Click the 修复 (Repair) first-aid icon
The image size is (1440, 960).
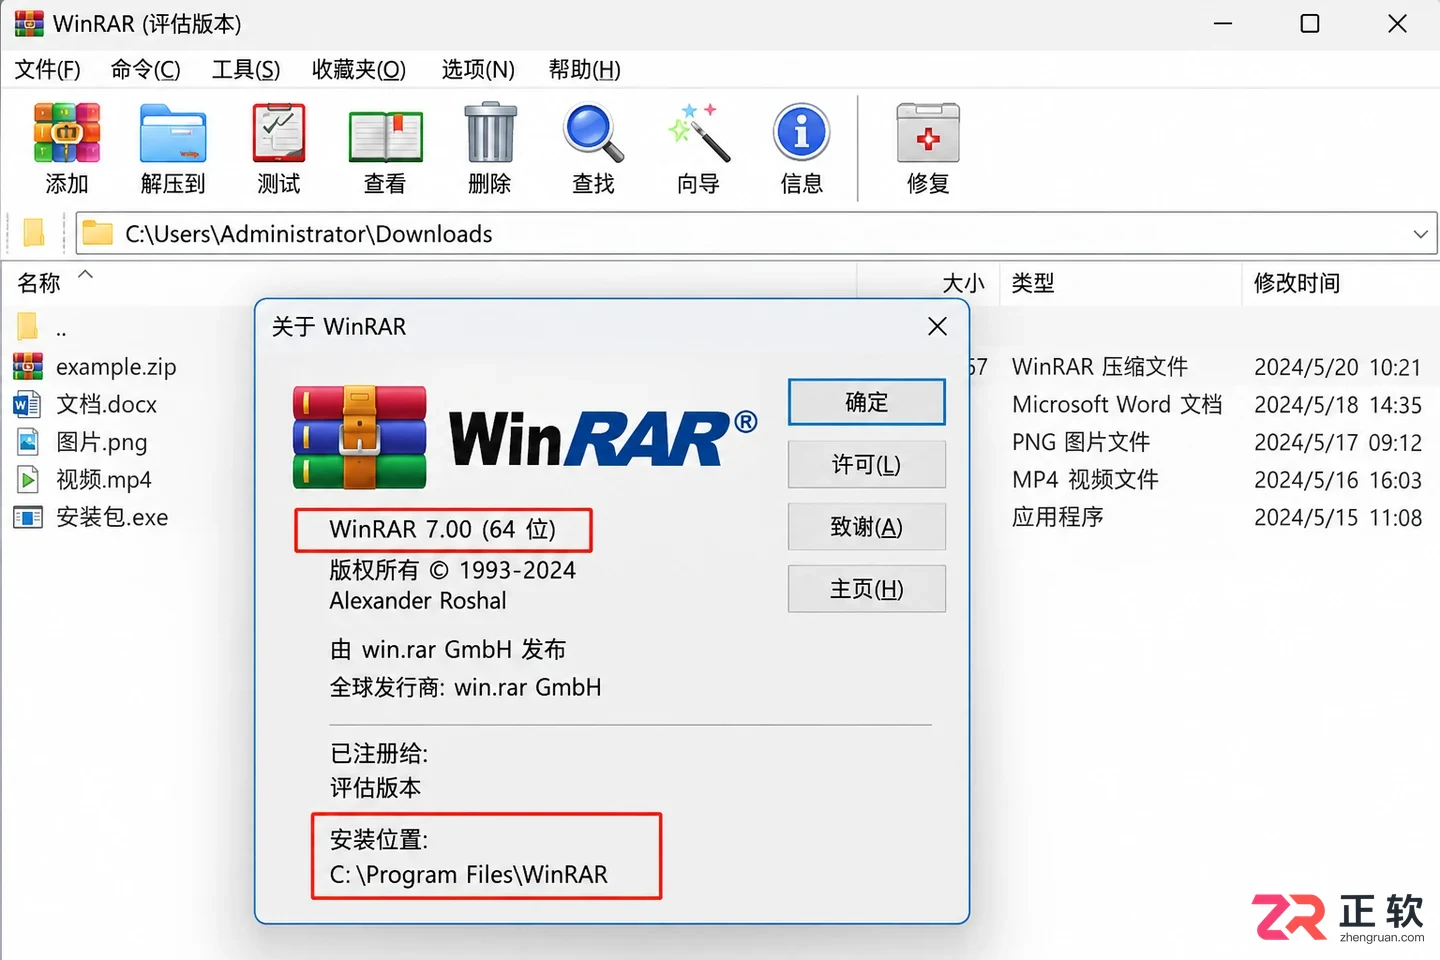pos(928,133)
